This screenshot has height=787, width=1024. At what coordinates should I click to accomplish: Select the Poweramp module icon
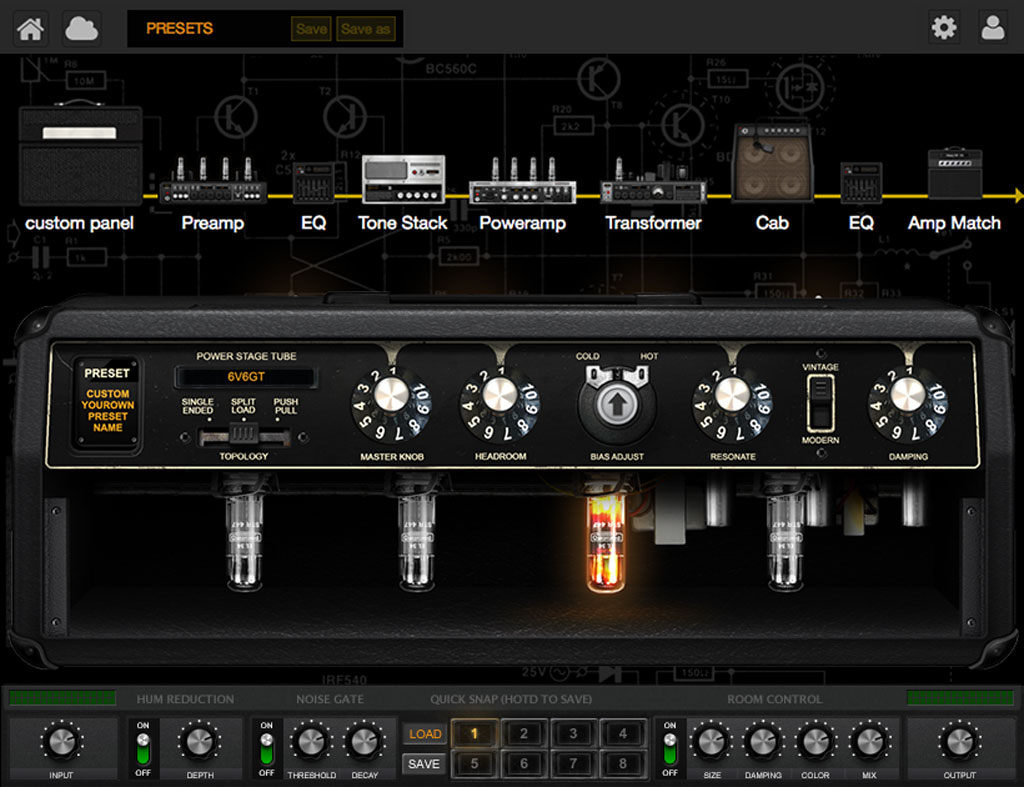(x=522, y=181)
